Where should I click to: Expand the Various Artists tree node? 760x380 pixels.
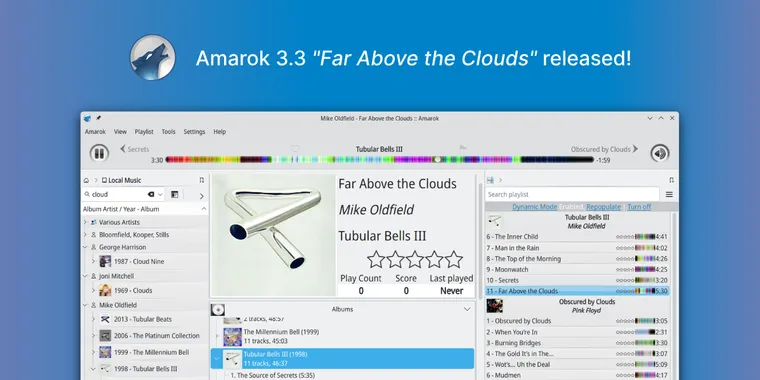(85, 222)
